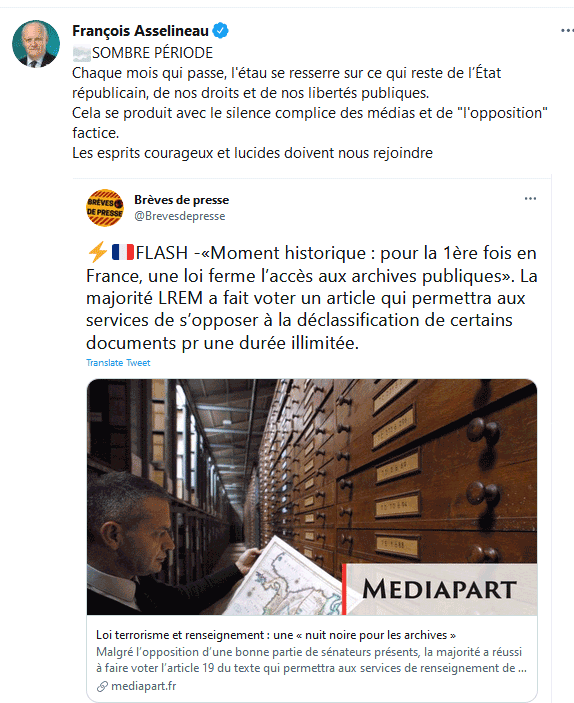Open the Mediapart archive photo thumbnail
Viewport: 574px width, 703px height.
312,497
